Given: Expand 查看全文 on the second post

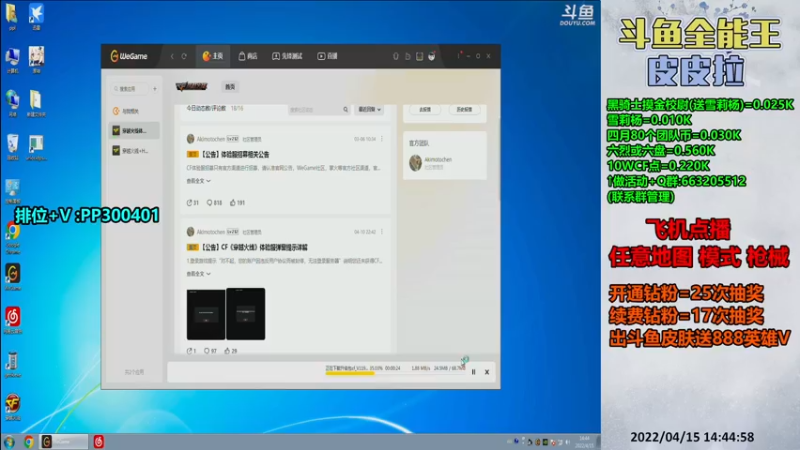Looking at the screenshot, I should click(x=198, y=273).
